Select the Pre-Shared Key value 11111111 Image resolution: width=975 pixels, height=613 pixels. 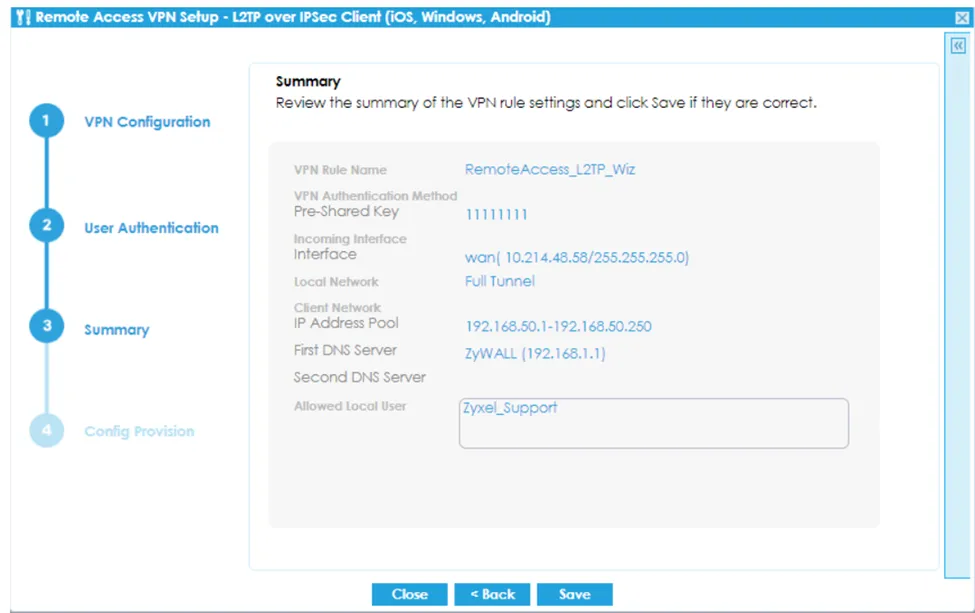pyautogui.click(x=496, y=215)
